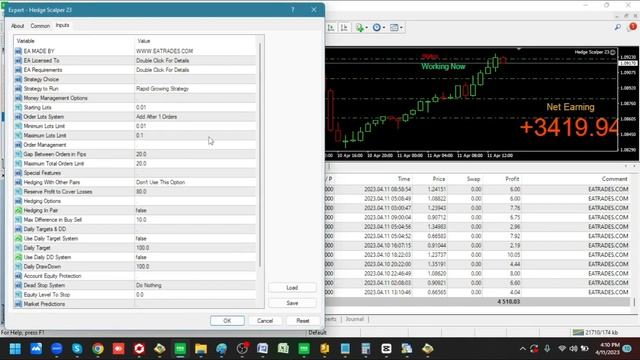This screenshot has height=360, width=640.
Task: Click the variable icon beside EA MADE BY
Action: pyautogui.click(x=18, y=51)
